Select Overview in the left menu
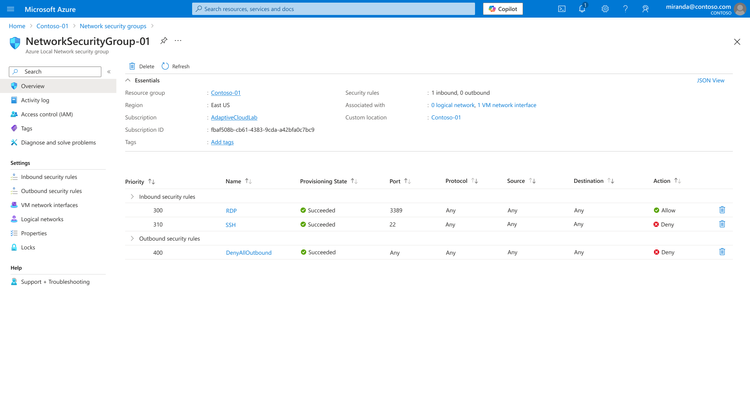 tap(58, 86)
